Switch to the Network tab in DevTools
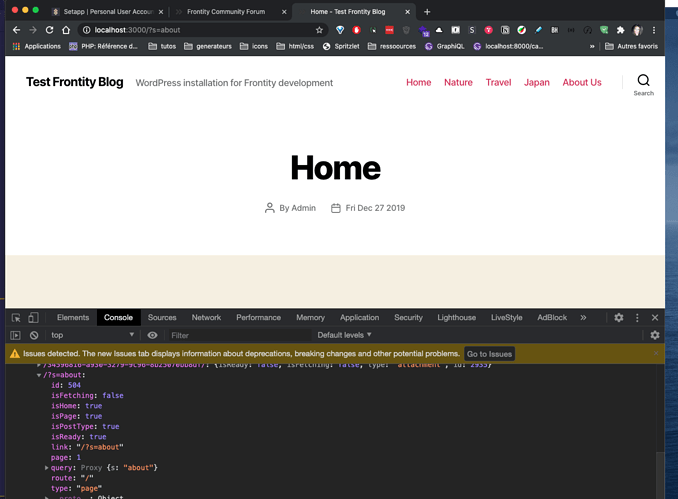This screenshot has height=499, width=678. pyautogui.click(x=206, y=317)
